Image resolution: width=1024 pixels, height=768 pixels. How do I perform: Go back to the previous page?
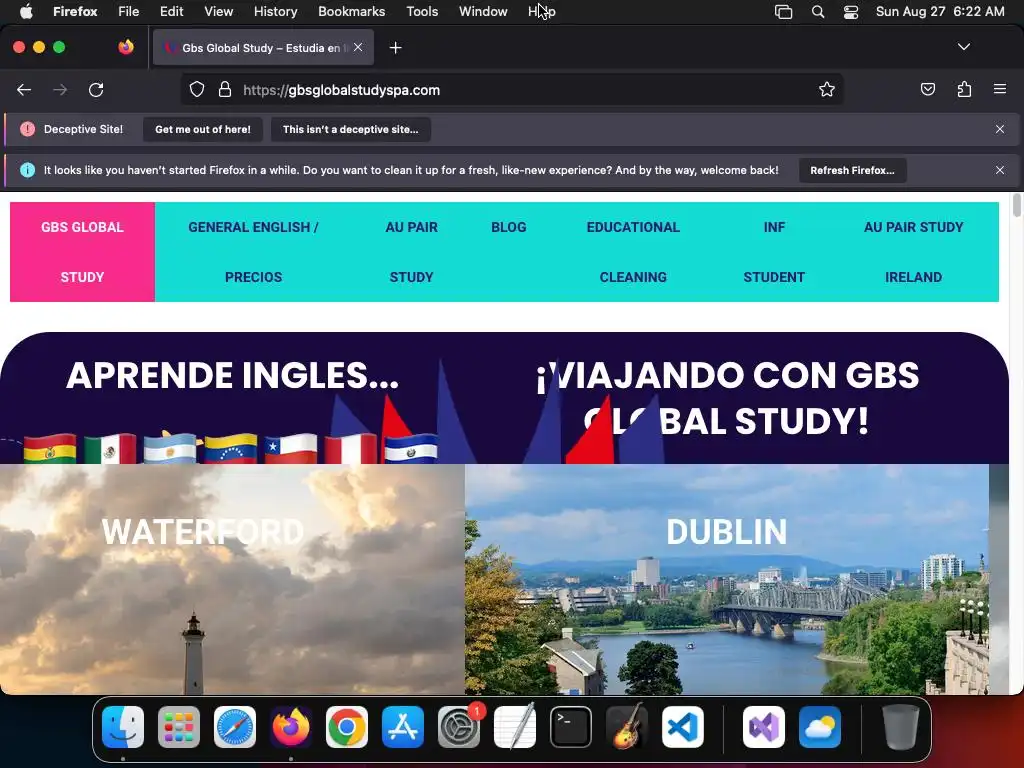pos(24,90)
